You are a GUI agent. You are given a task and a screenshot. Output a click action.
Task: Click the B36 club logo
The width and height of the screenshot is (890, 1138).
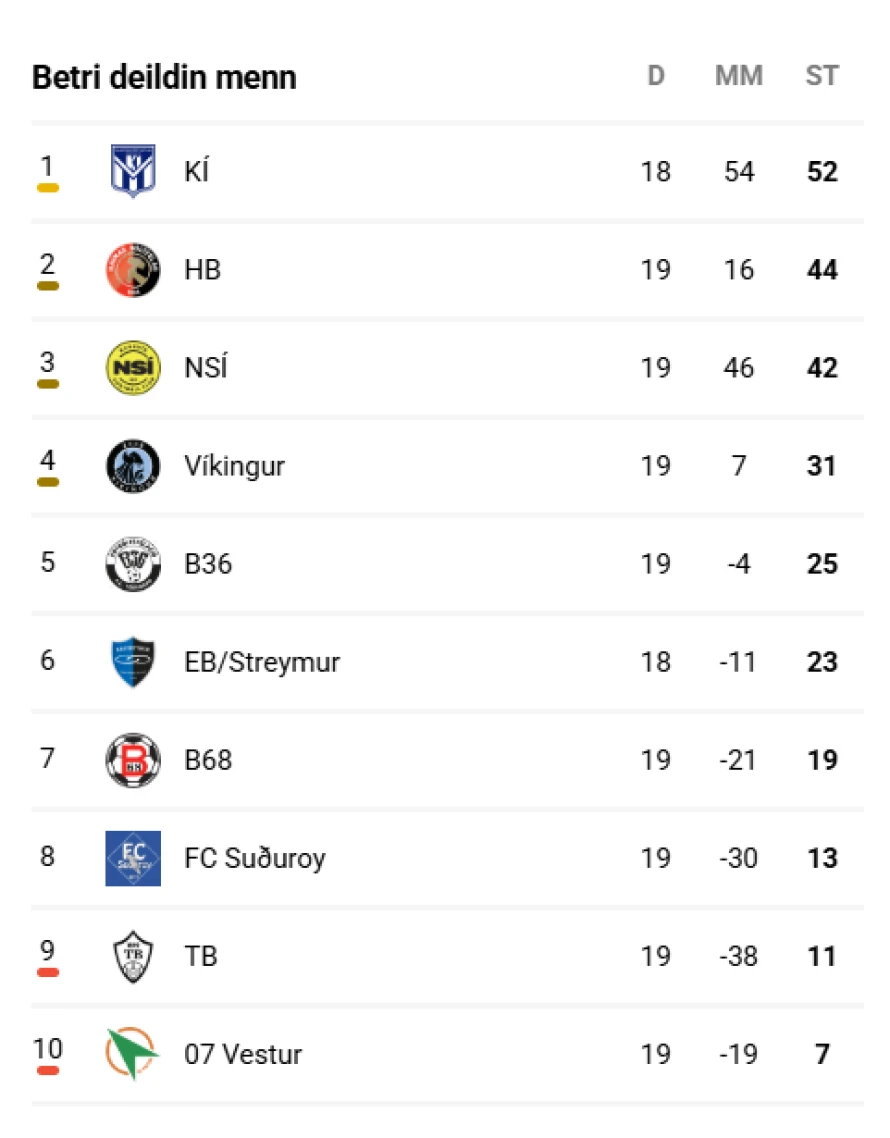click(x=133, y=564)
